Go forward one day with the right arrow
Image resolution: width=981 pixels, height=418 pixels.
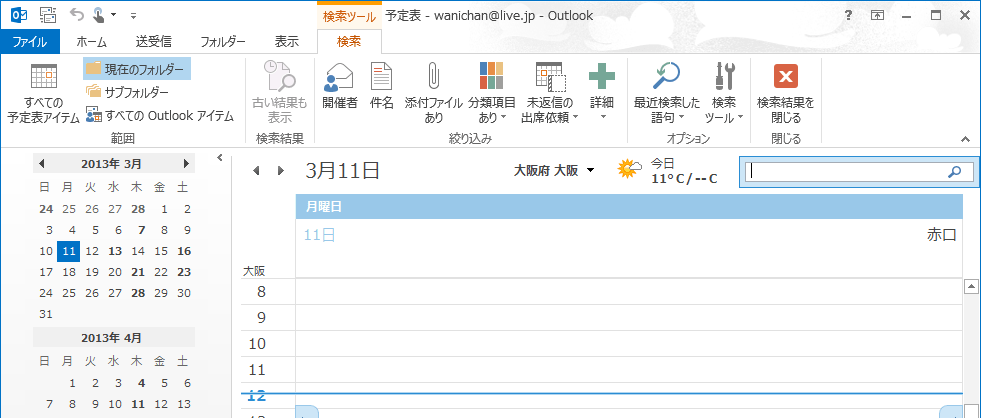[281, 171]
